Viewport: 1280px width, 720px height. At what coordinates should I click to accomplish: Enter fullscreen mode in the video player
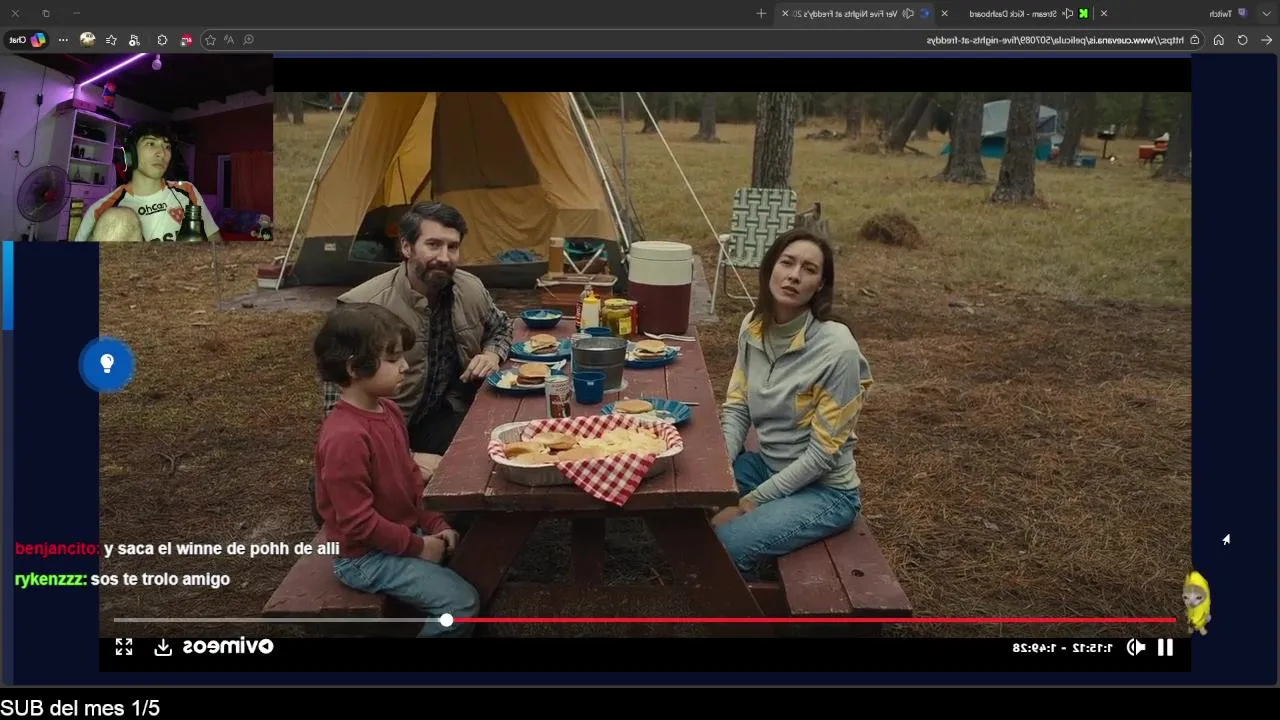click(124, 647)
